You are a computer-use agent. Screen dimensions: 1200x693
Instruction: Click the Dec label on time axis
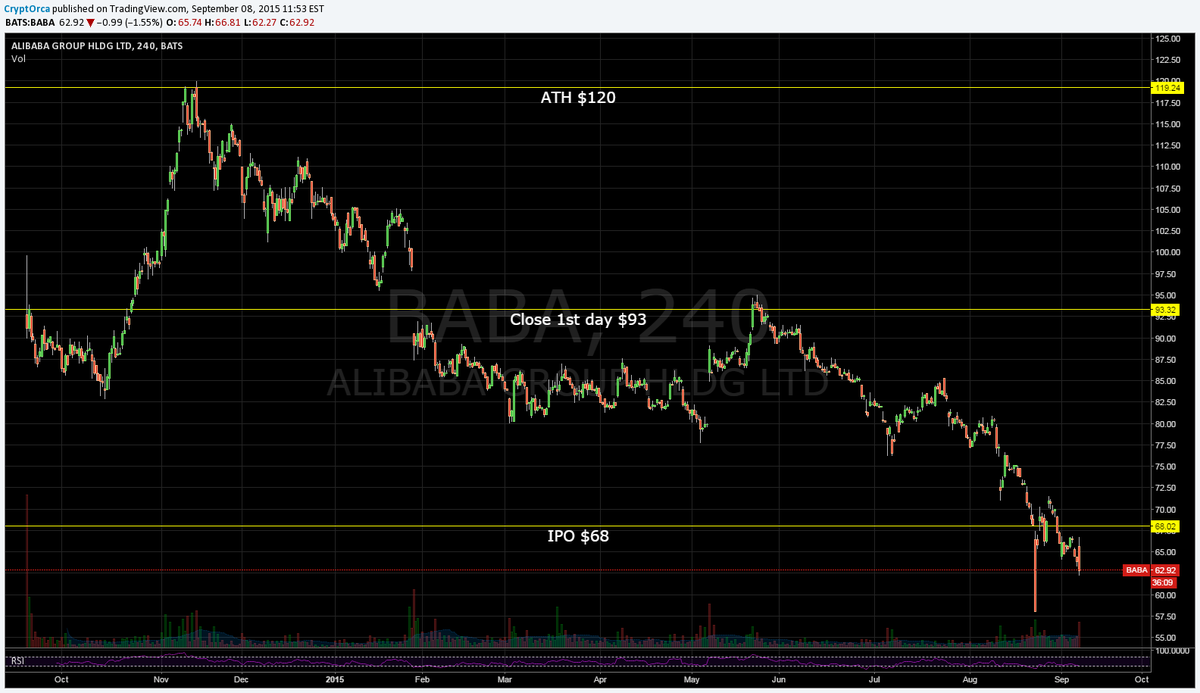(239, 679)
